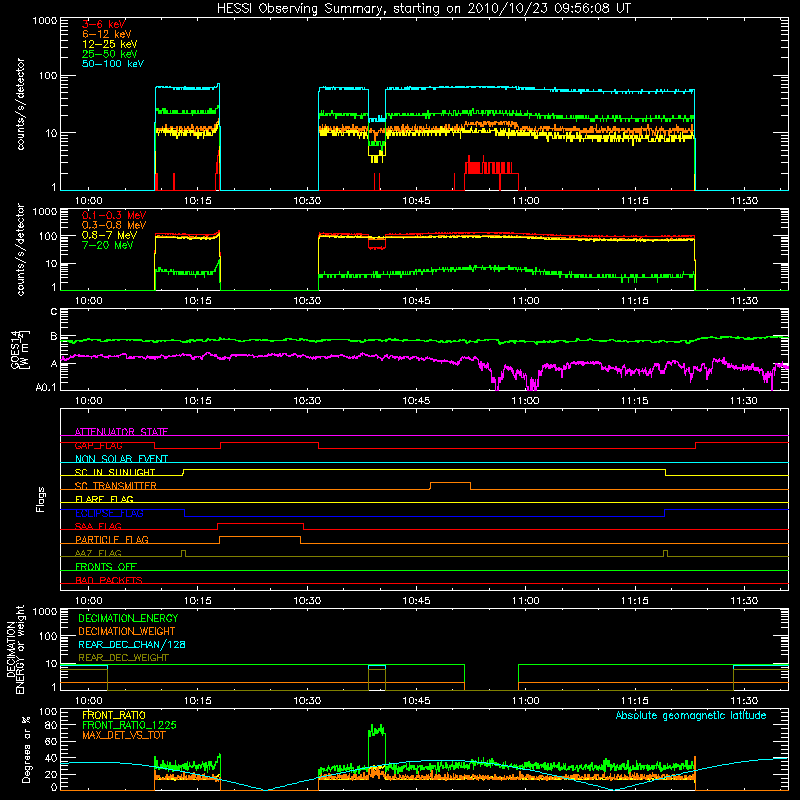Click the DECIMATION_WEIGHT legend entry

127,632
